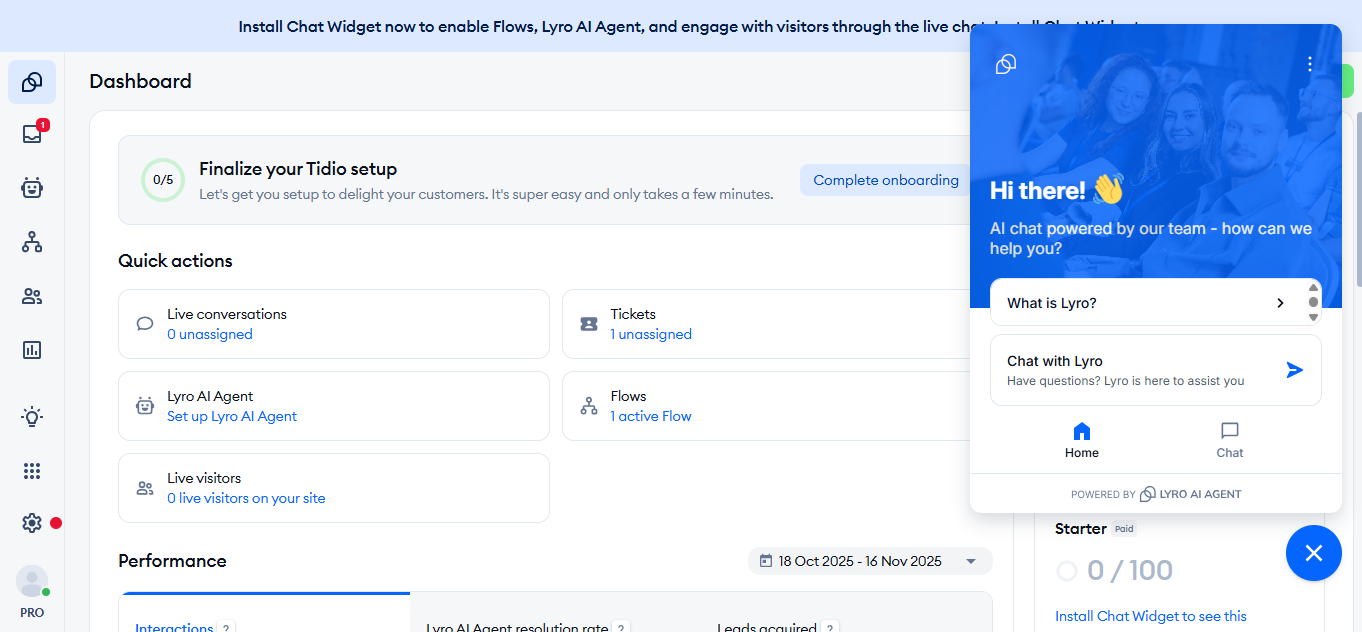
Task: Open the Inbox icon in sidebar
Action: click(x=32, y=134)
